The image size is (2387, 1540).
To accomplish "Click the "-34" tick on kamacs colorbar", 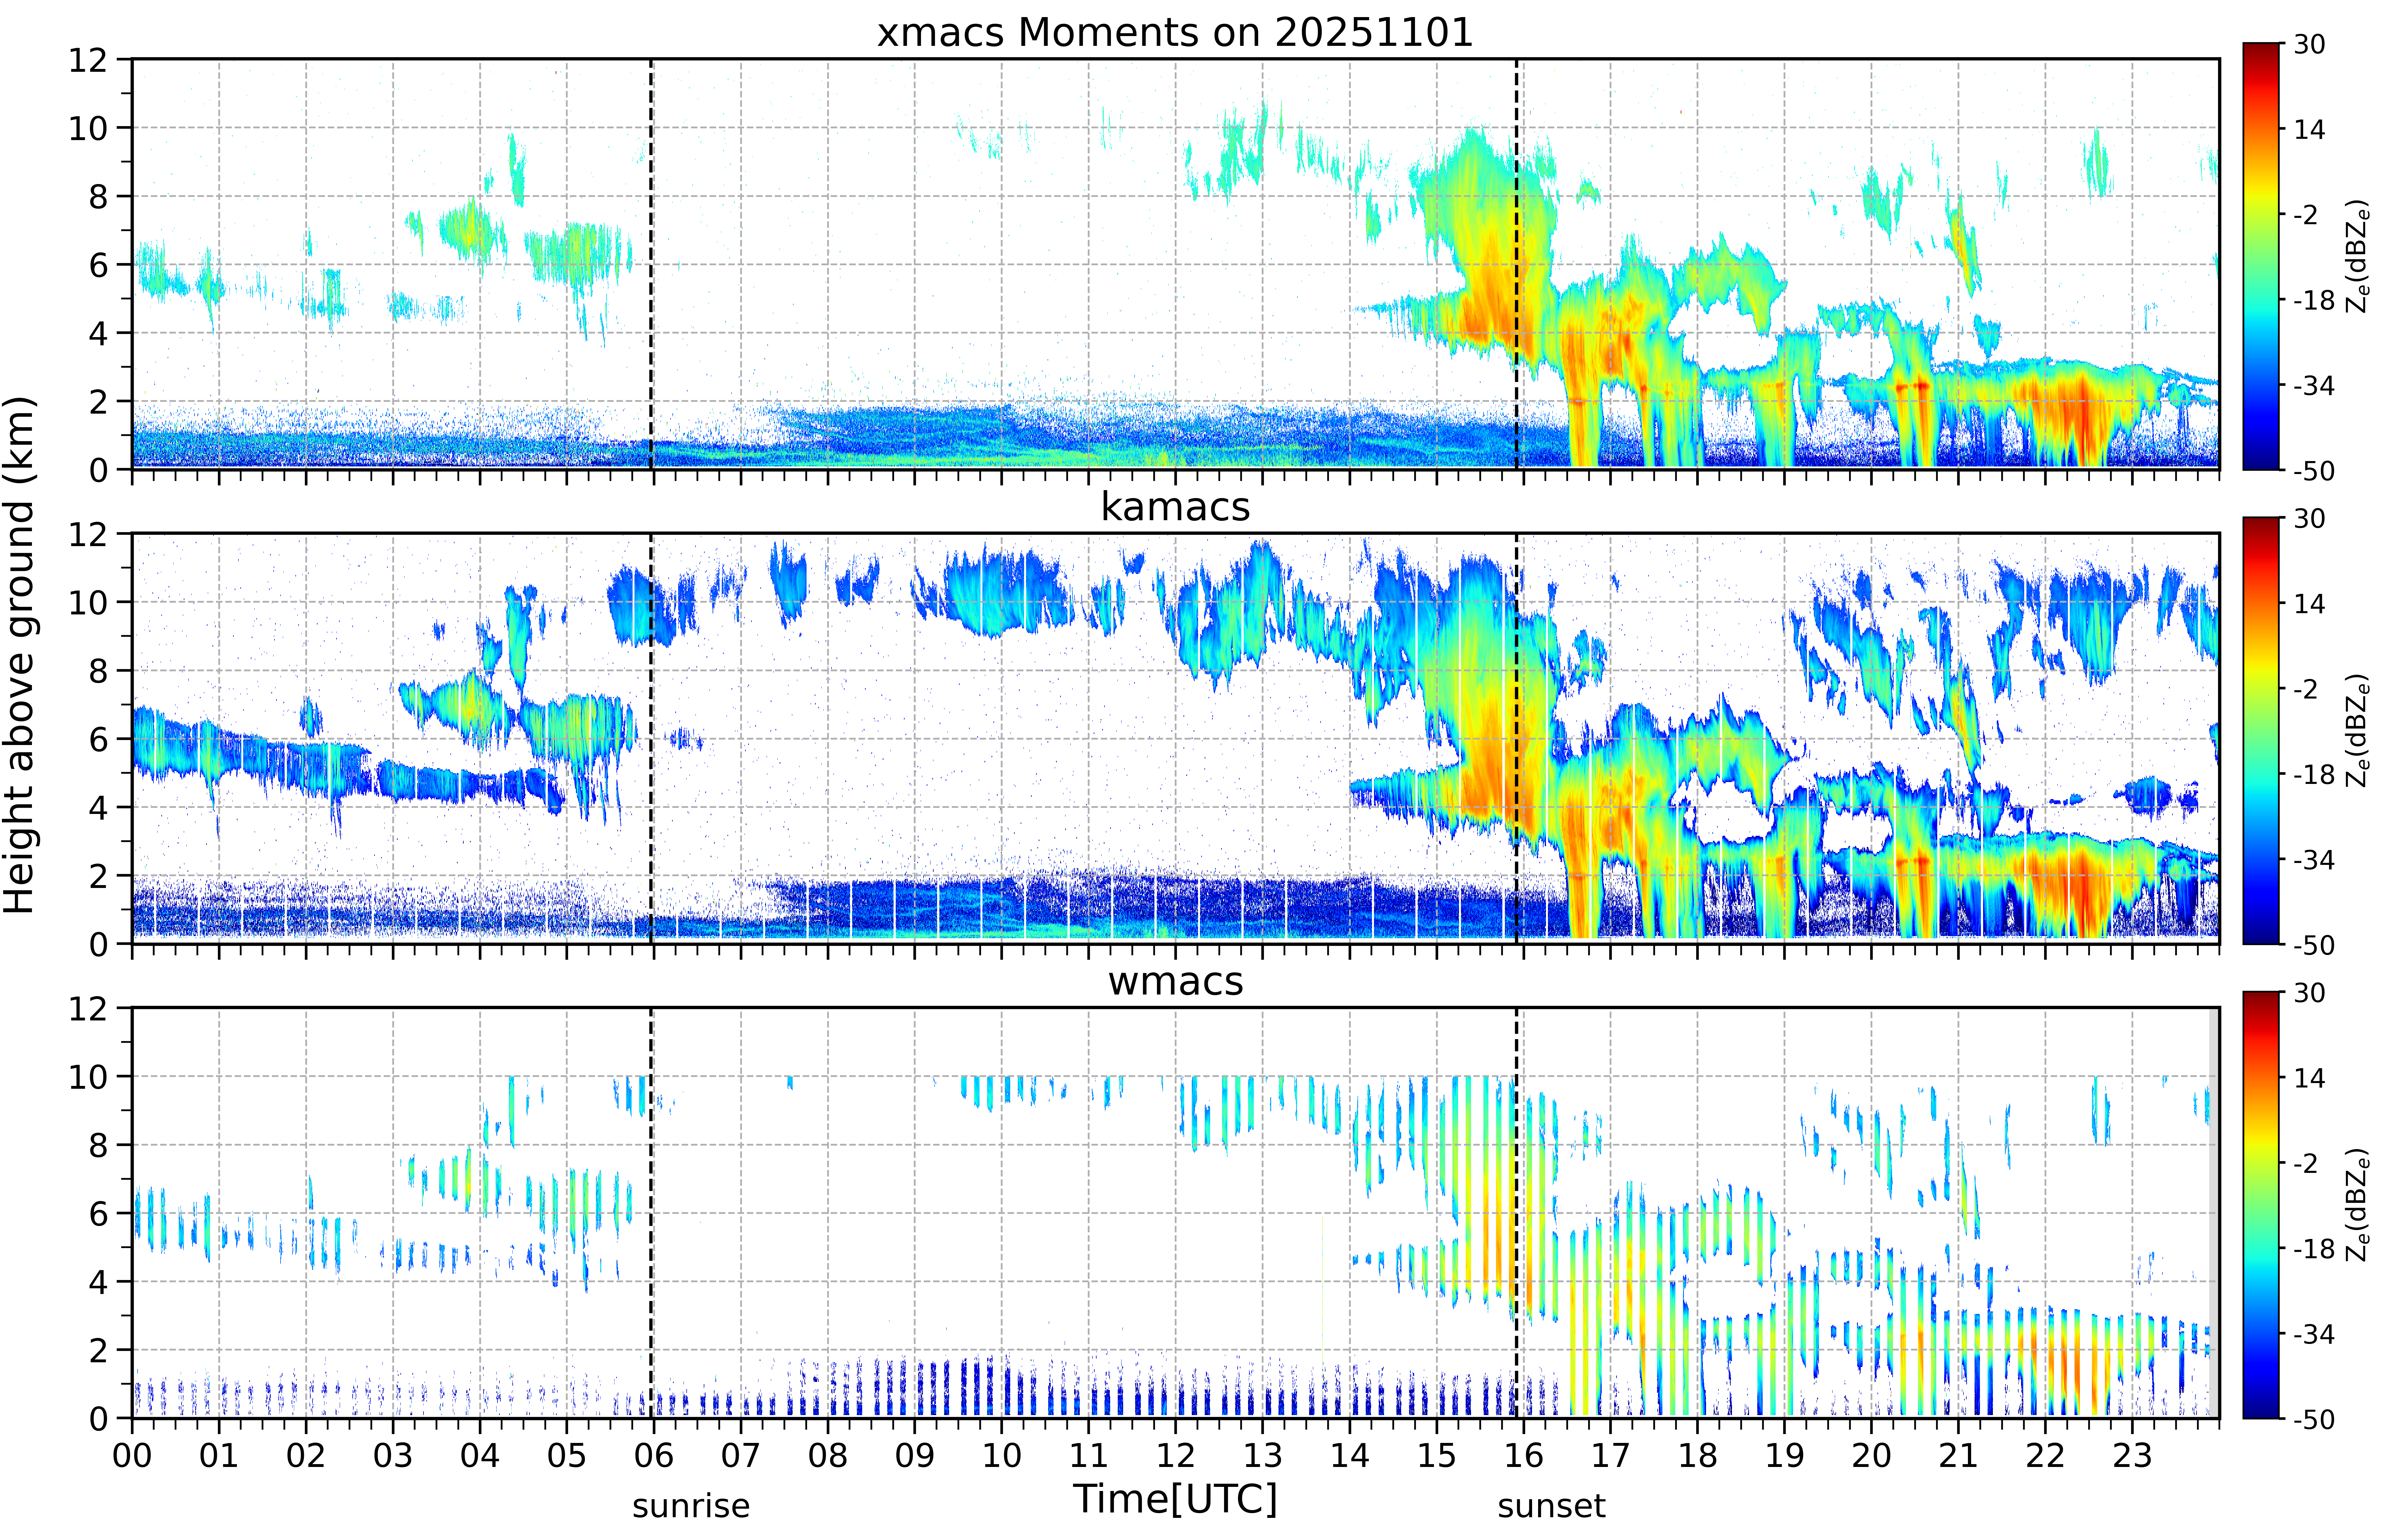I will (2314, 860).
